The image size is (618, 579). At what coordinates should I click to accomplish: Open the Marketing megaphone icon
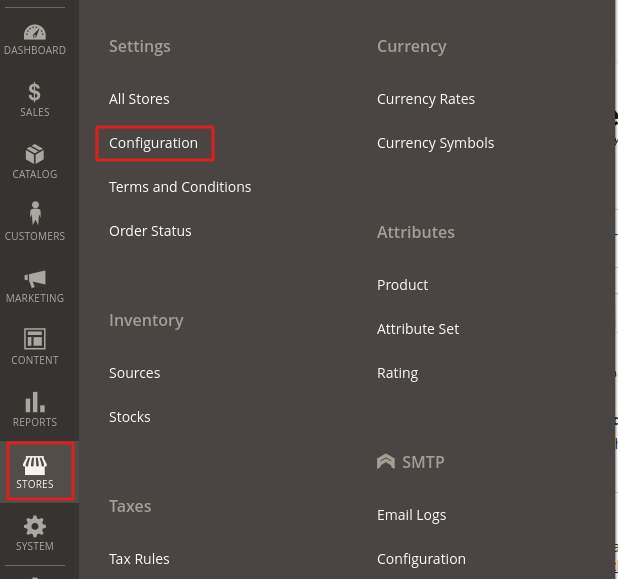click(35, 278)
